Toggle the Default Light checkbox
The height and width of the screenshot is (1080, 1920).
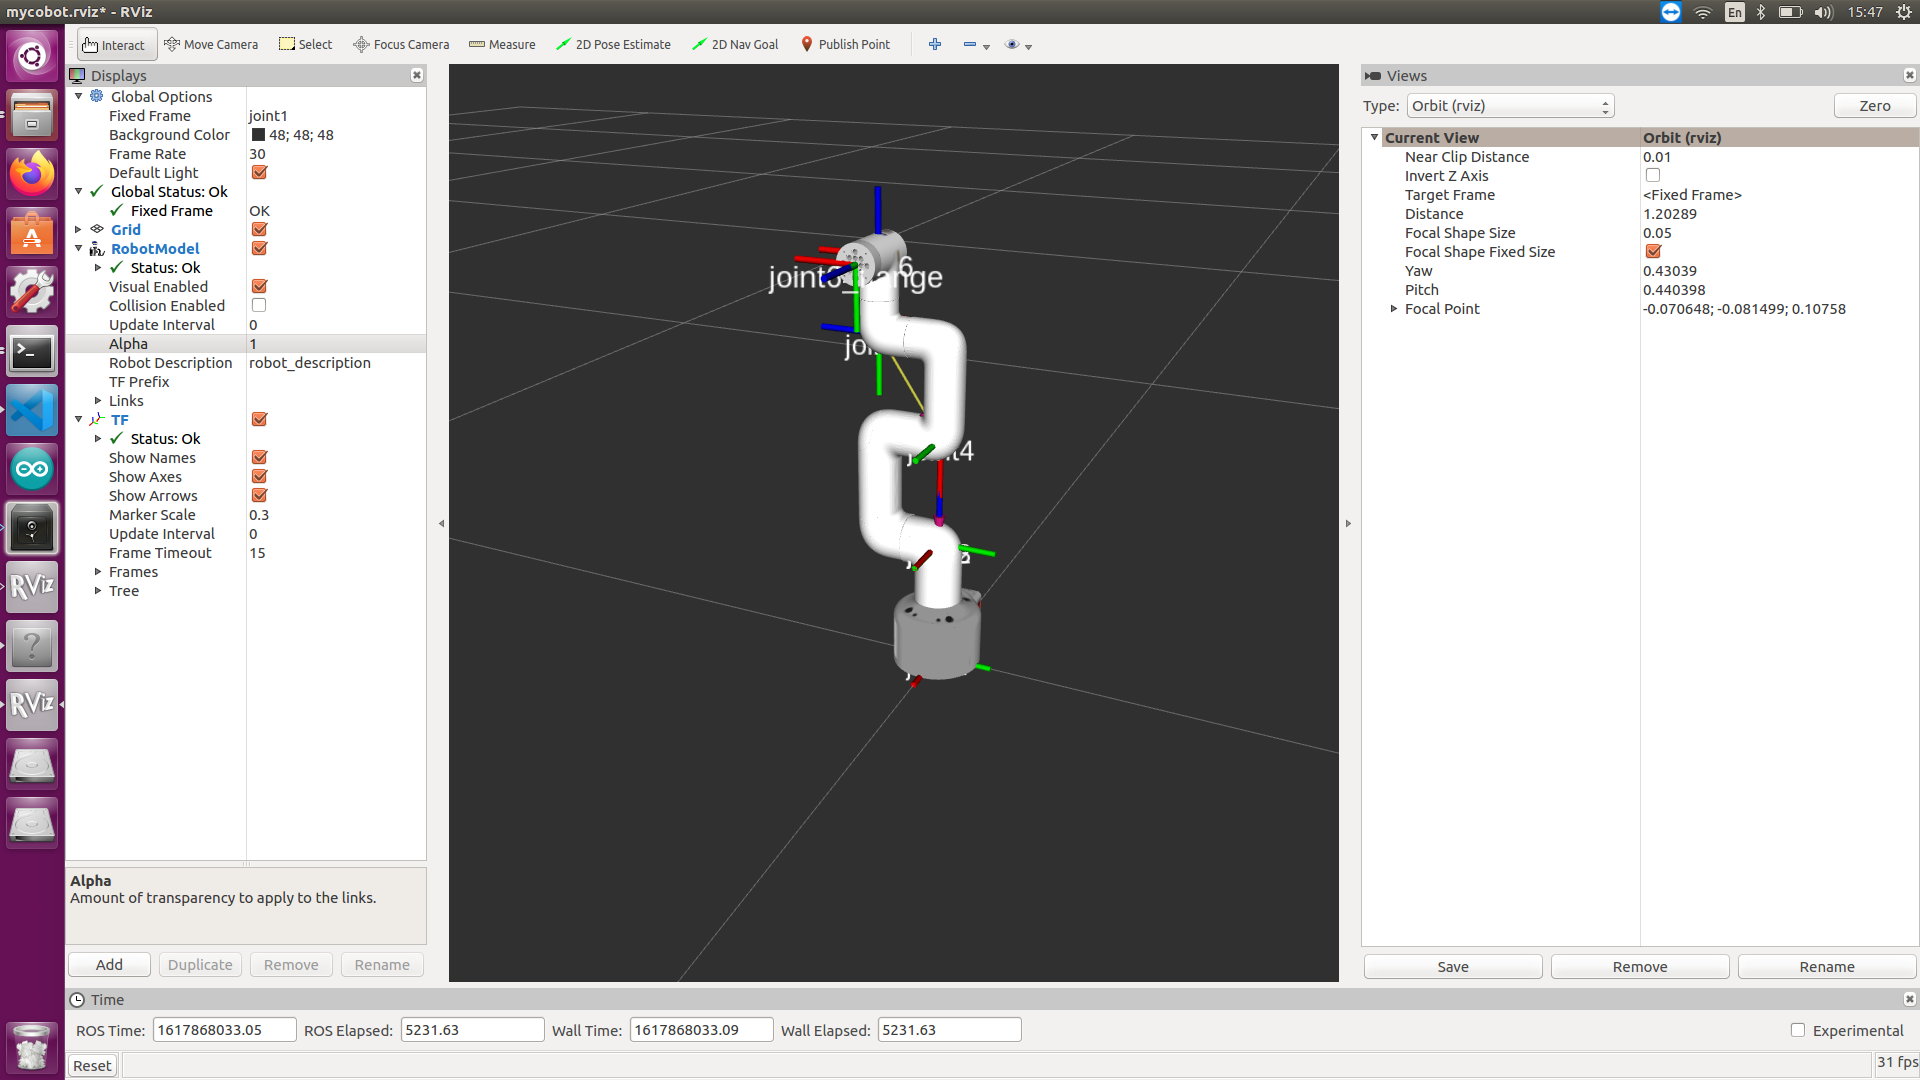click(x=259, y=173)
